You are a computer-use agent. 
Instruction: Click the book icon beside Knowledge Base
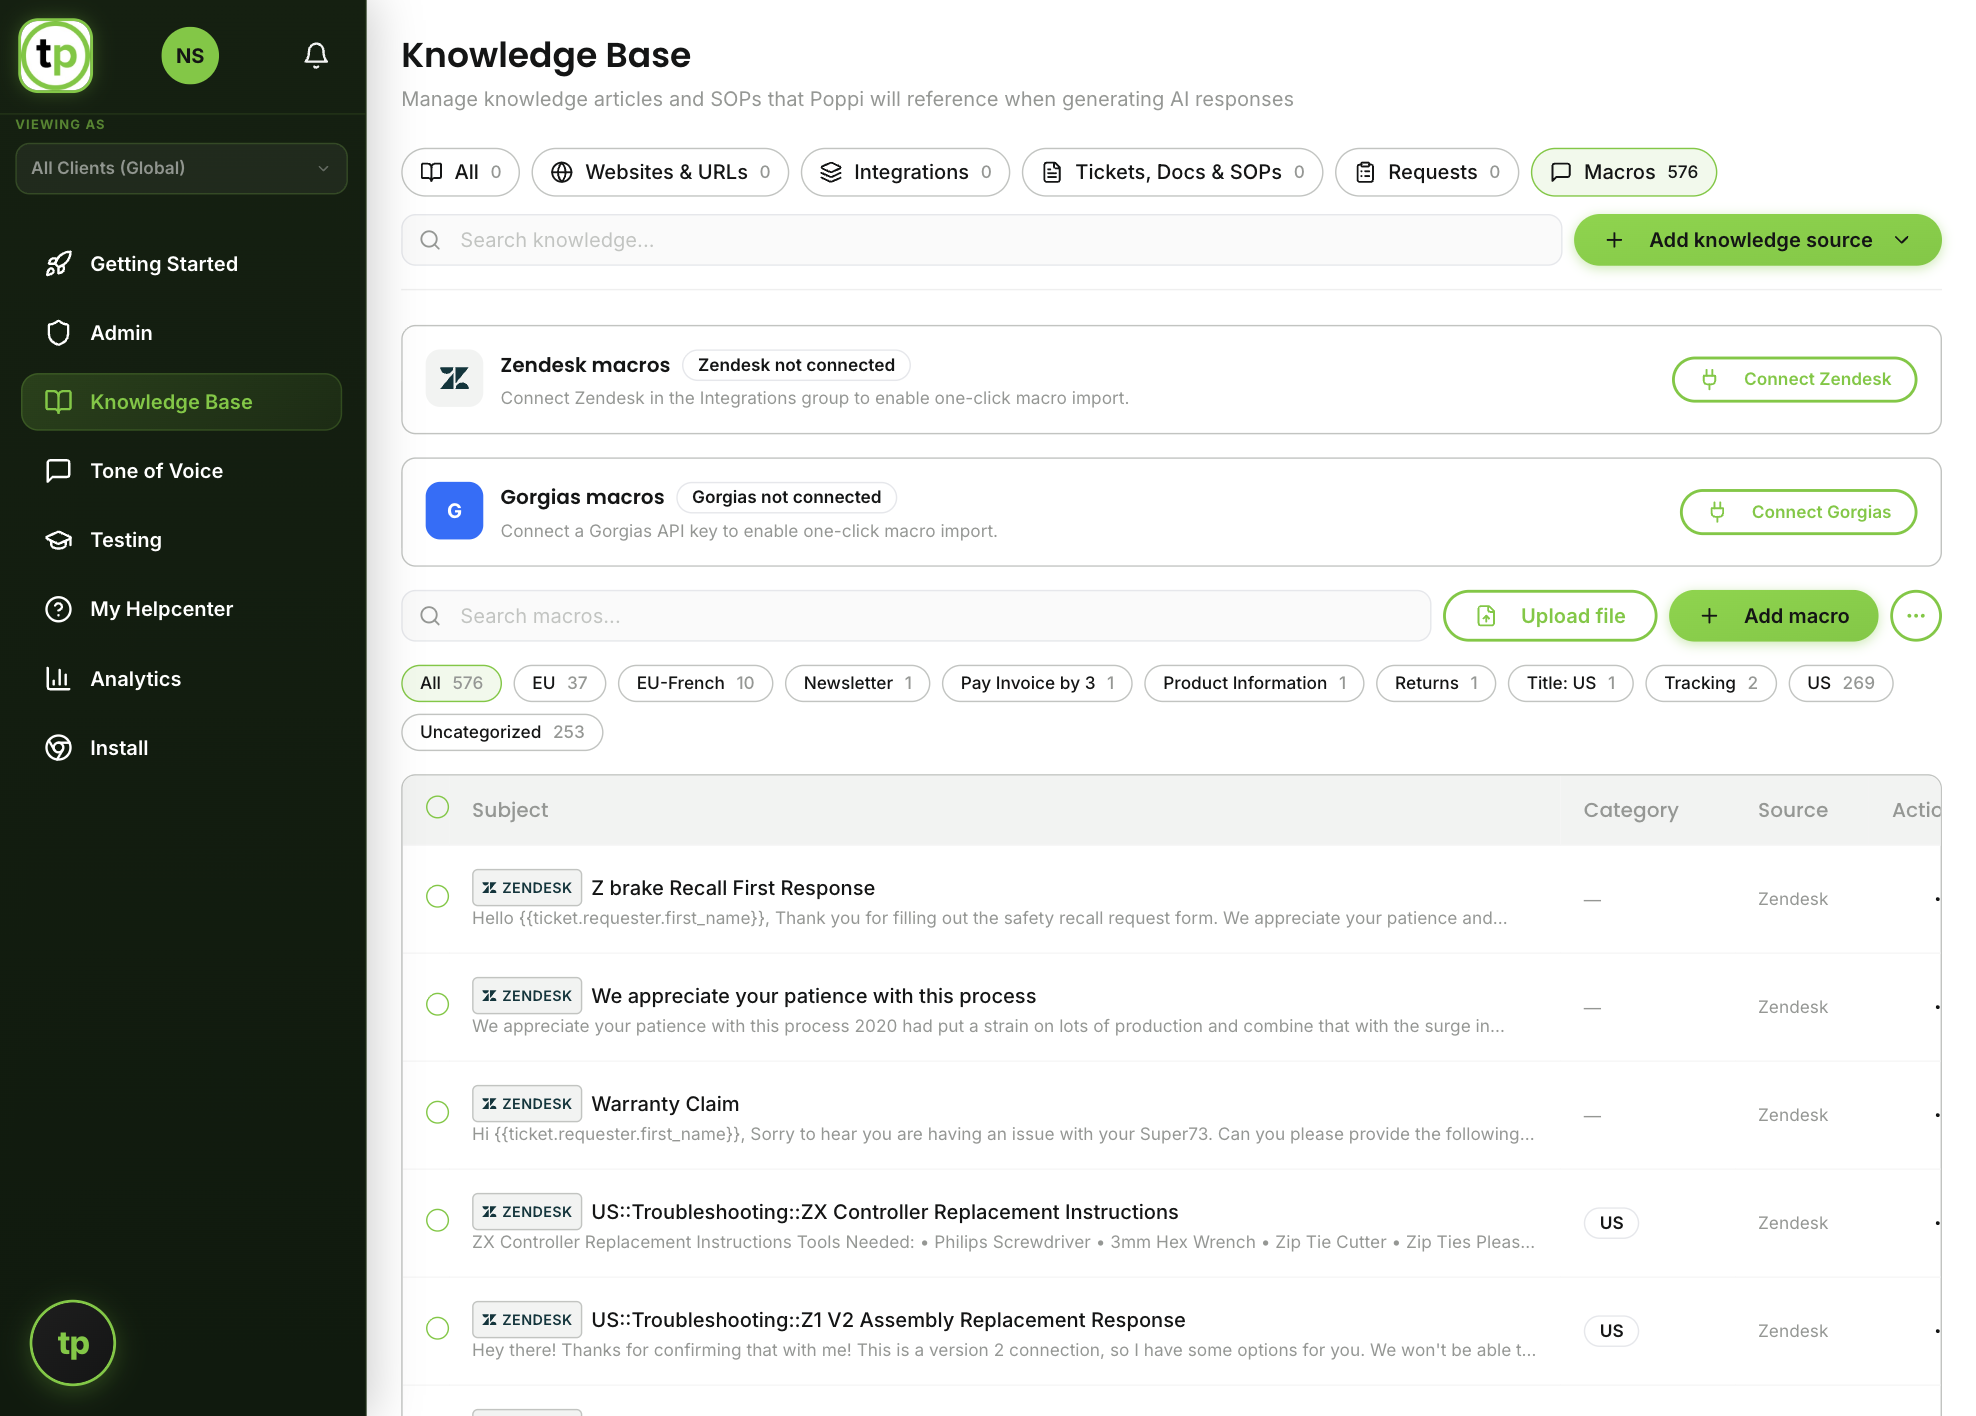(59, 402)
